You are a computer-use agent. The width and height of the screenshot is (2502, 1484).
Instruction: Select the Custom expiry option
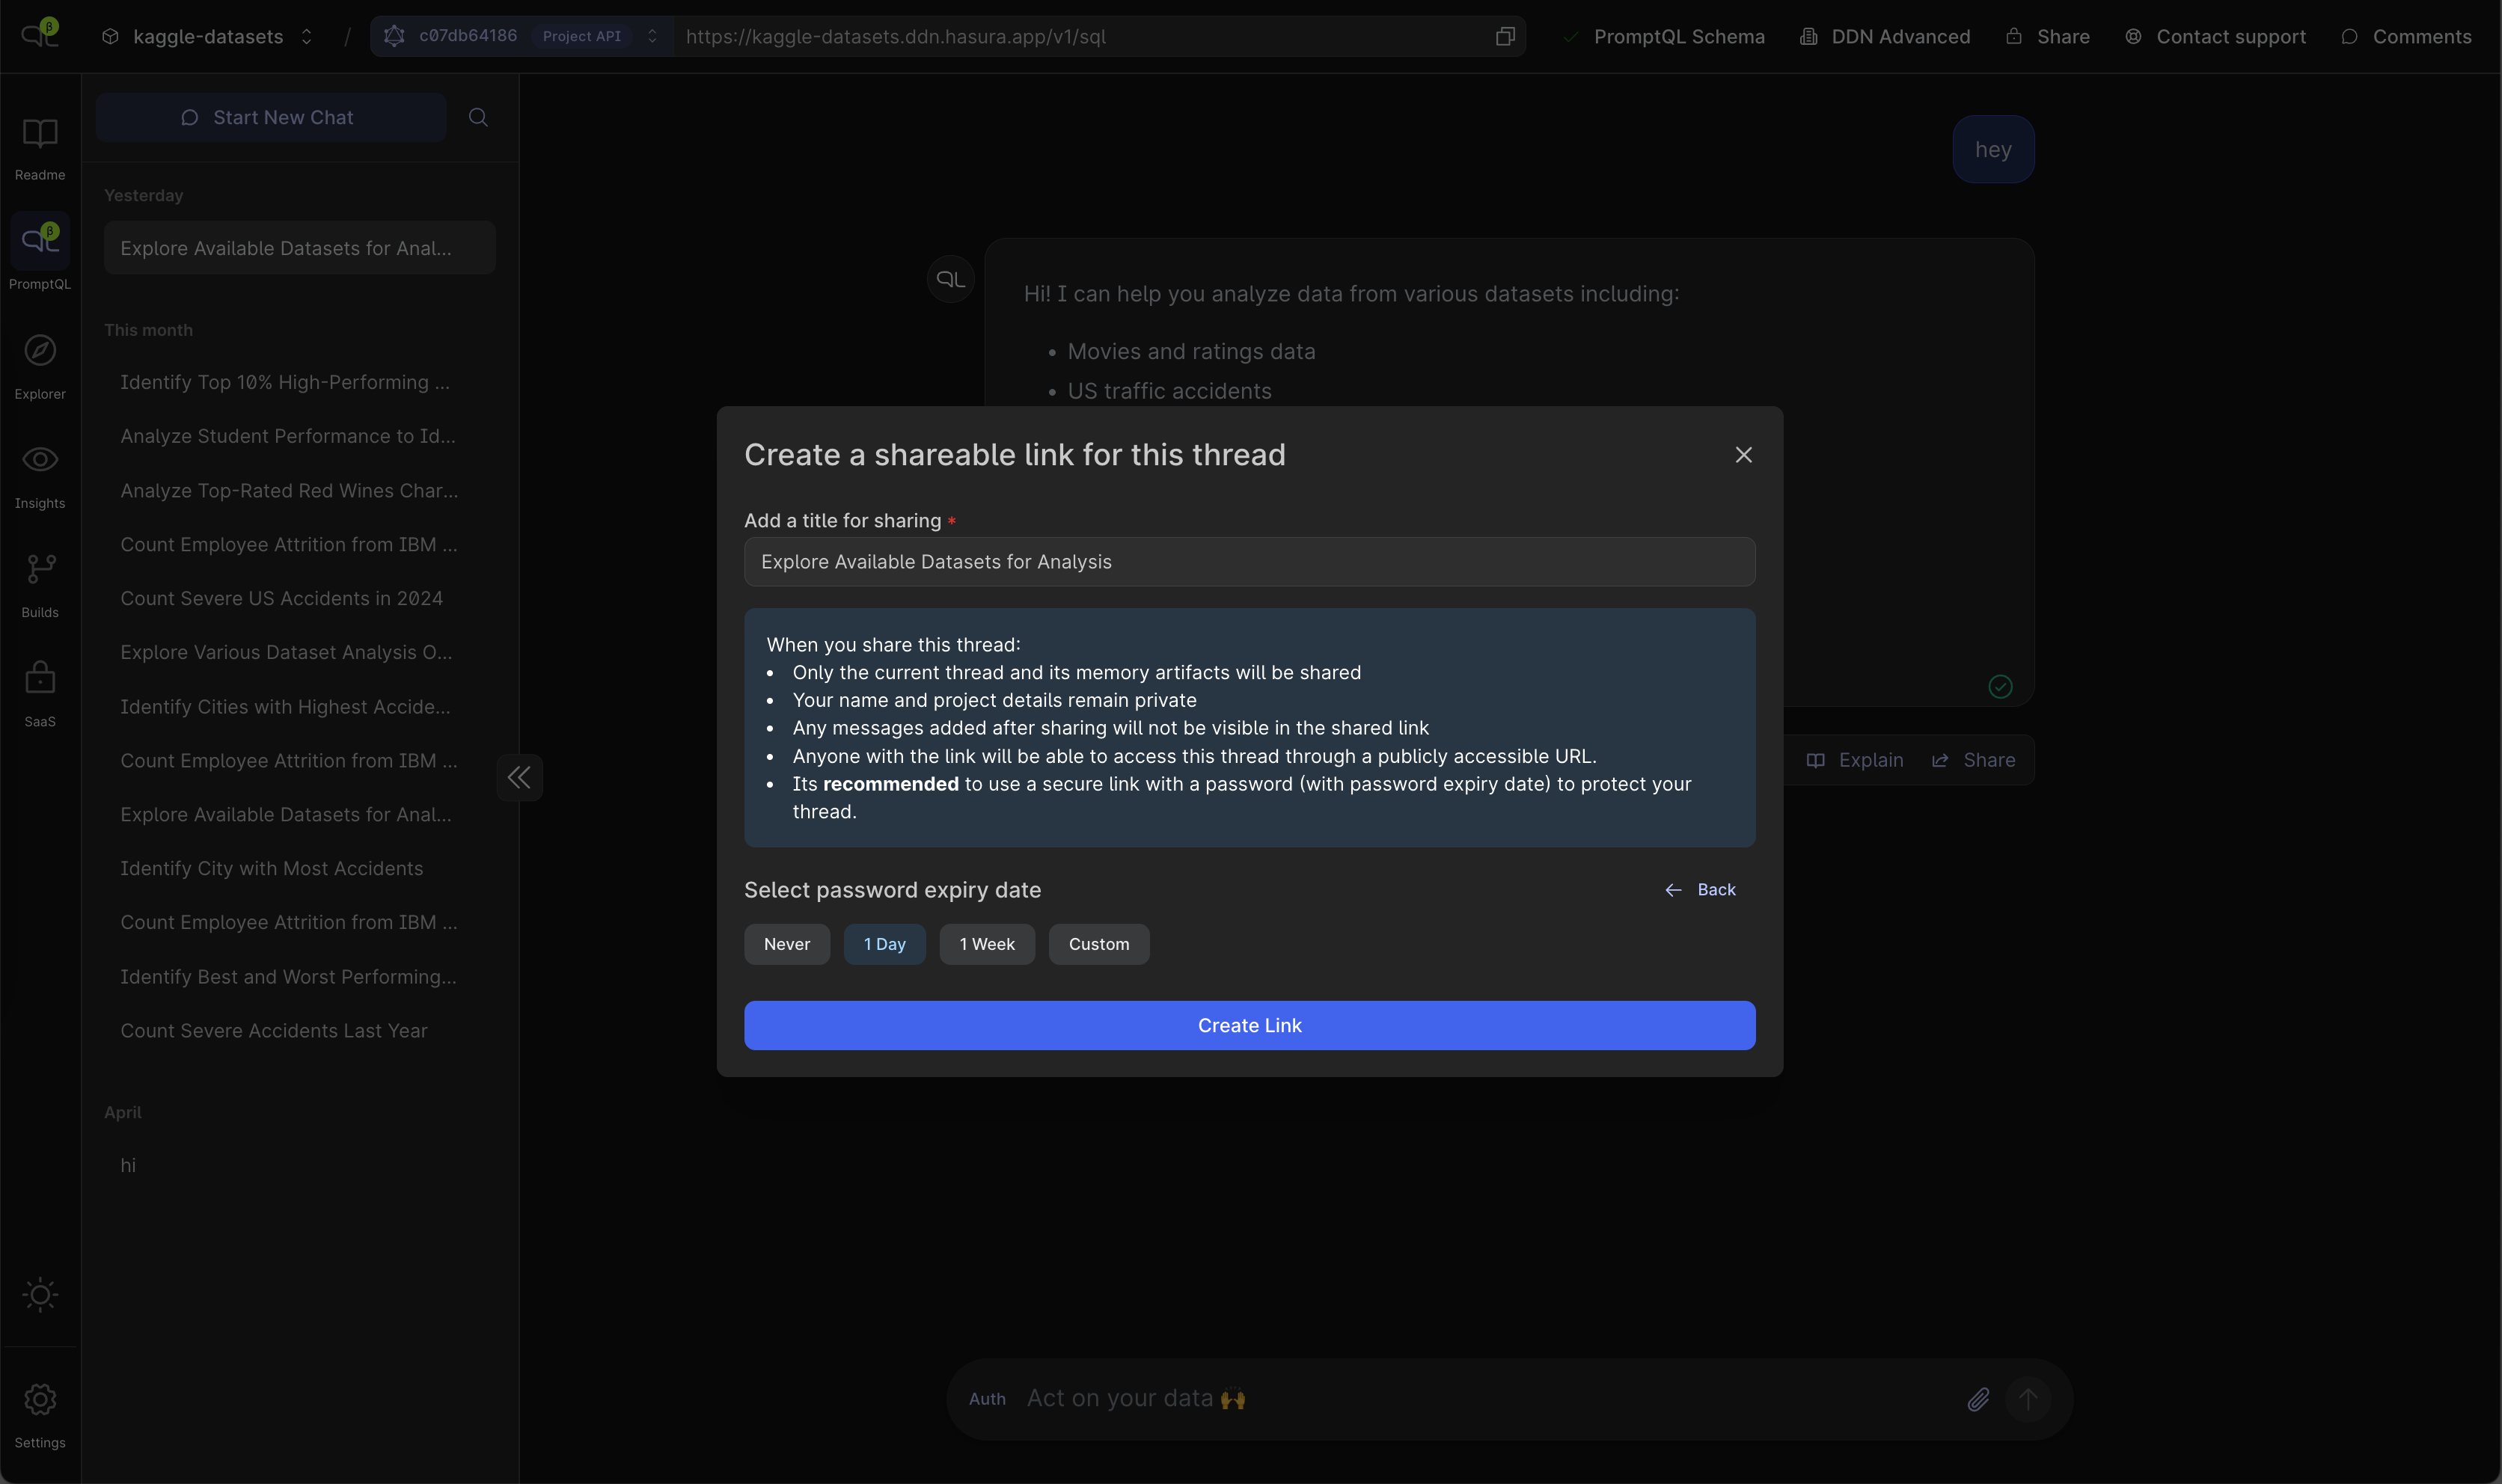click(1099, 944)
